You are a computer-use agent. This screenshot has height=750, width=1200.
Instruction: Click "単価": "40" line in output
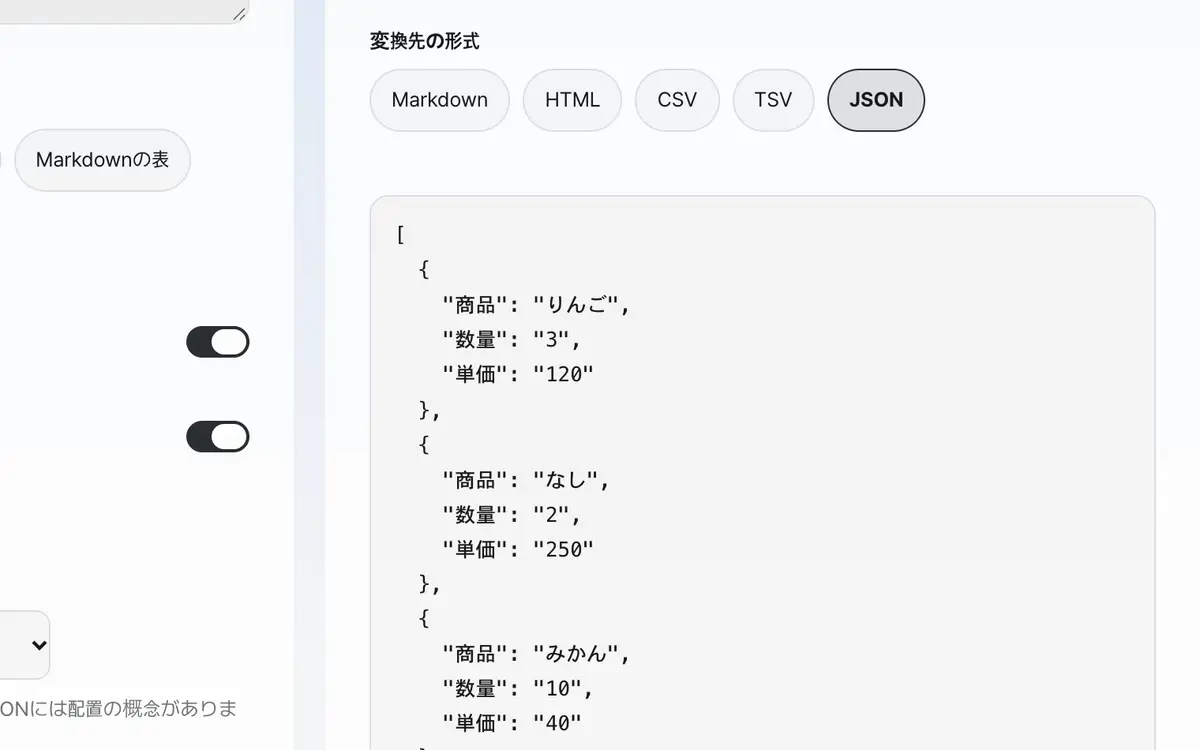[512, 724]
